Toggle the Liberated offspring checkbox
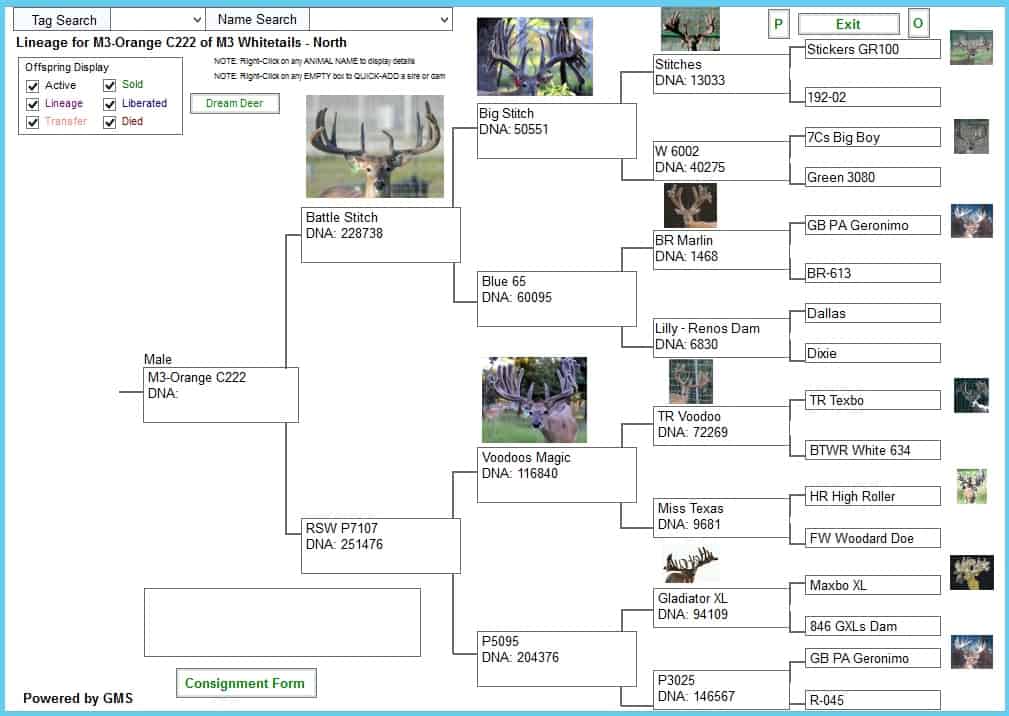1009x716 pixels. coord(110,104)
